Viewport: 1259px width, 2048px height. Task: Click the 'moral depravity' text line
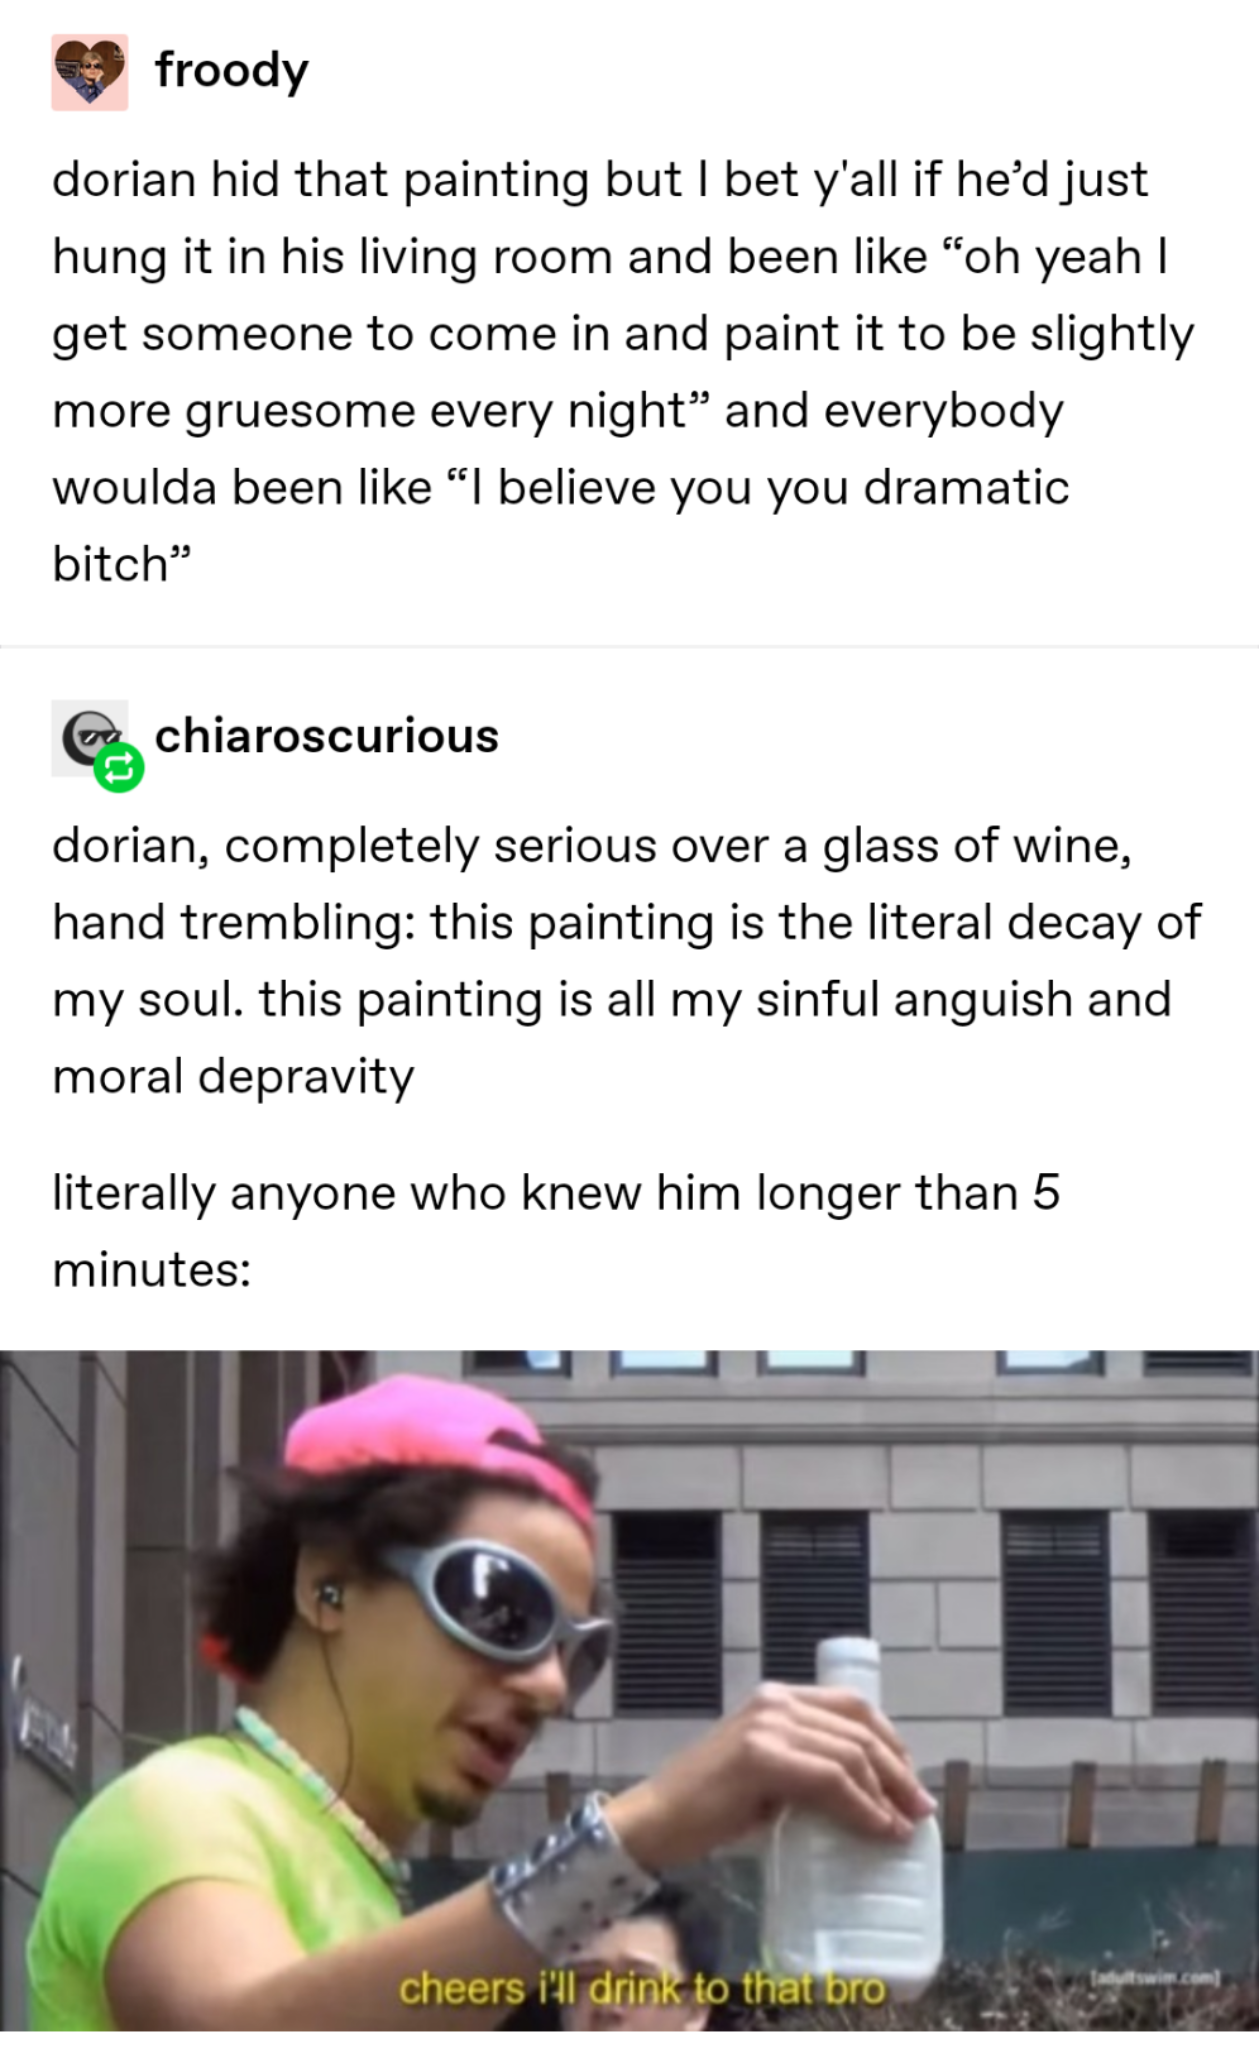click(233, 1078)
